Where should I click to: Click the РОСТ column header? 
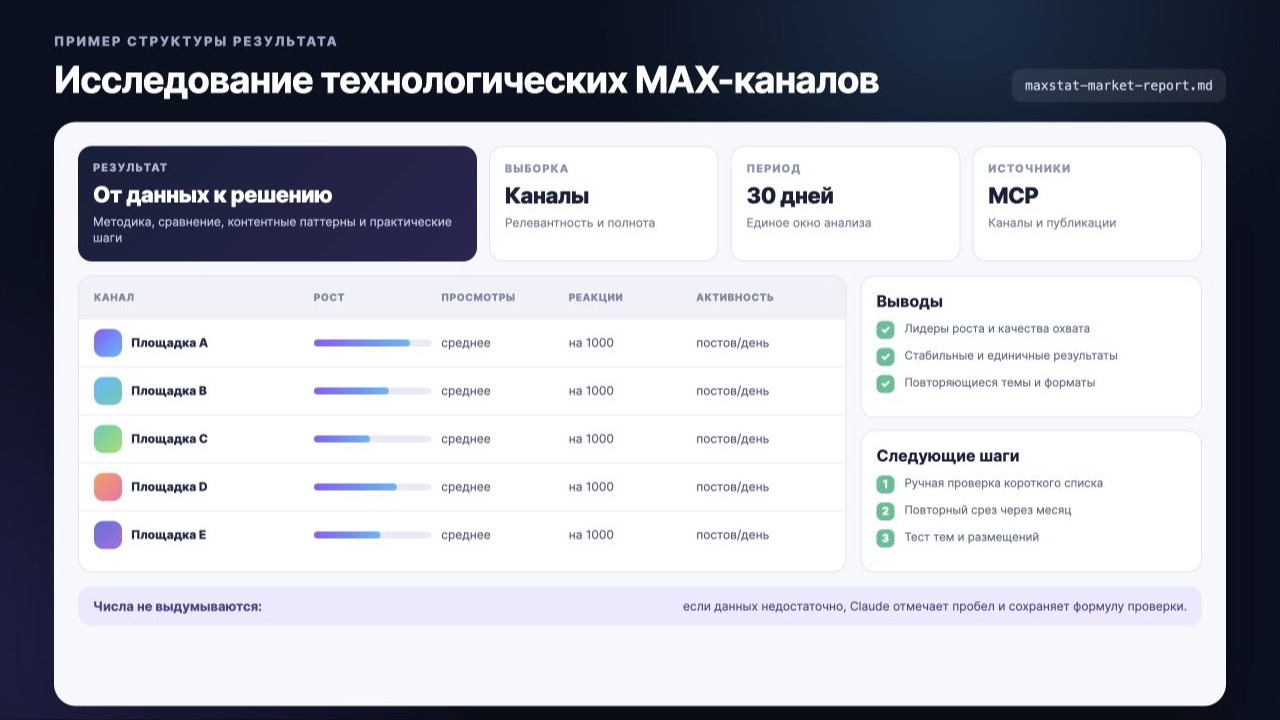[x=329, y=298]
